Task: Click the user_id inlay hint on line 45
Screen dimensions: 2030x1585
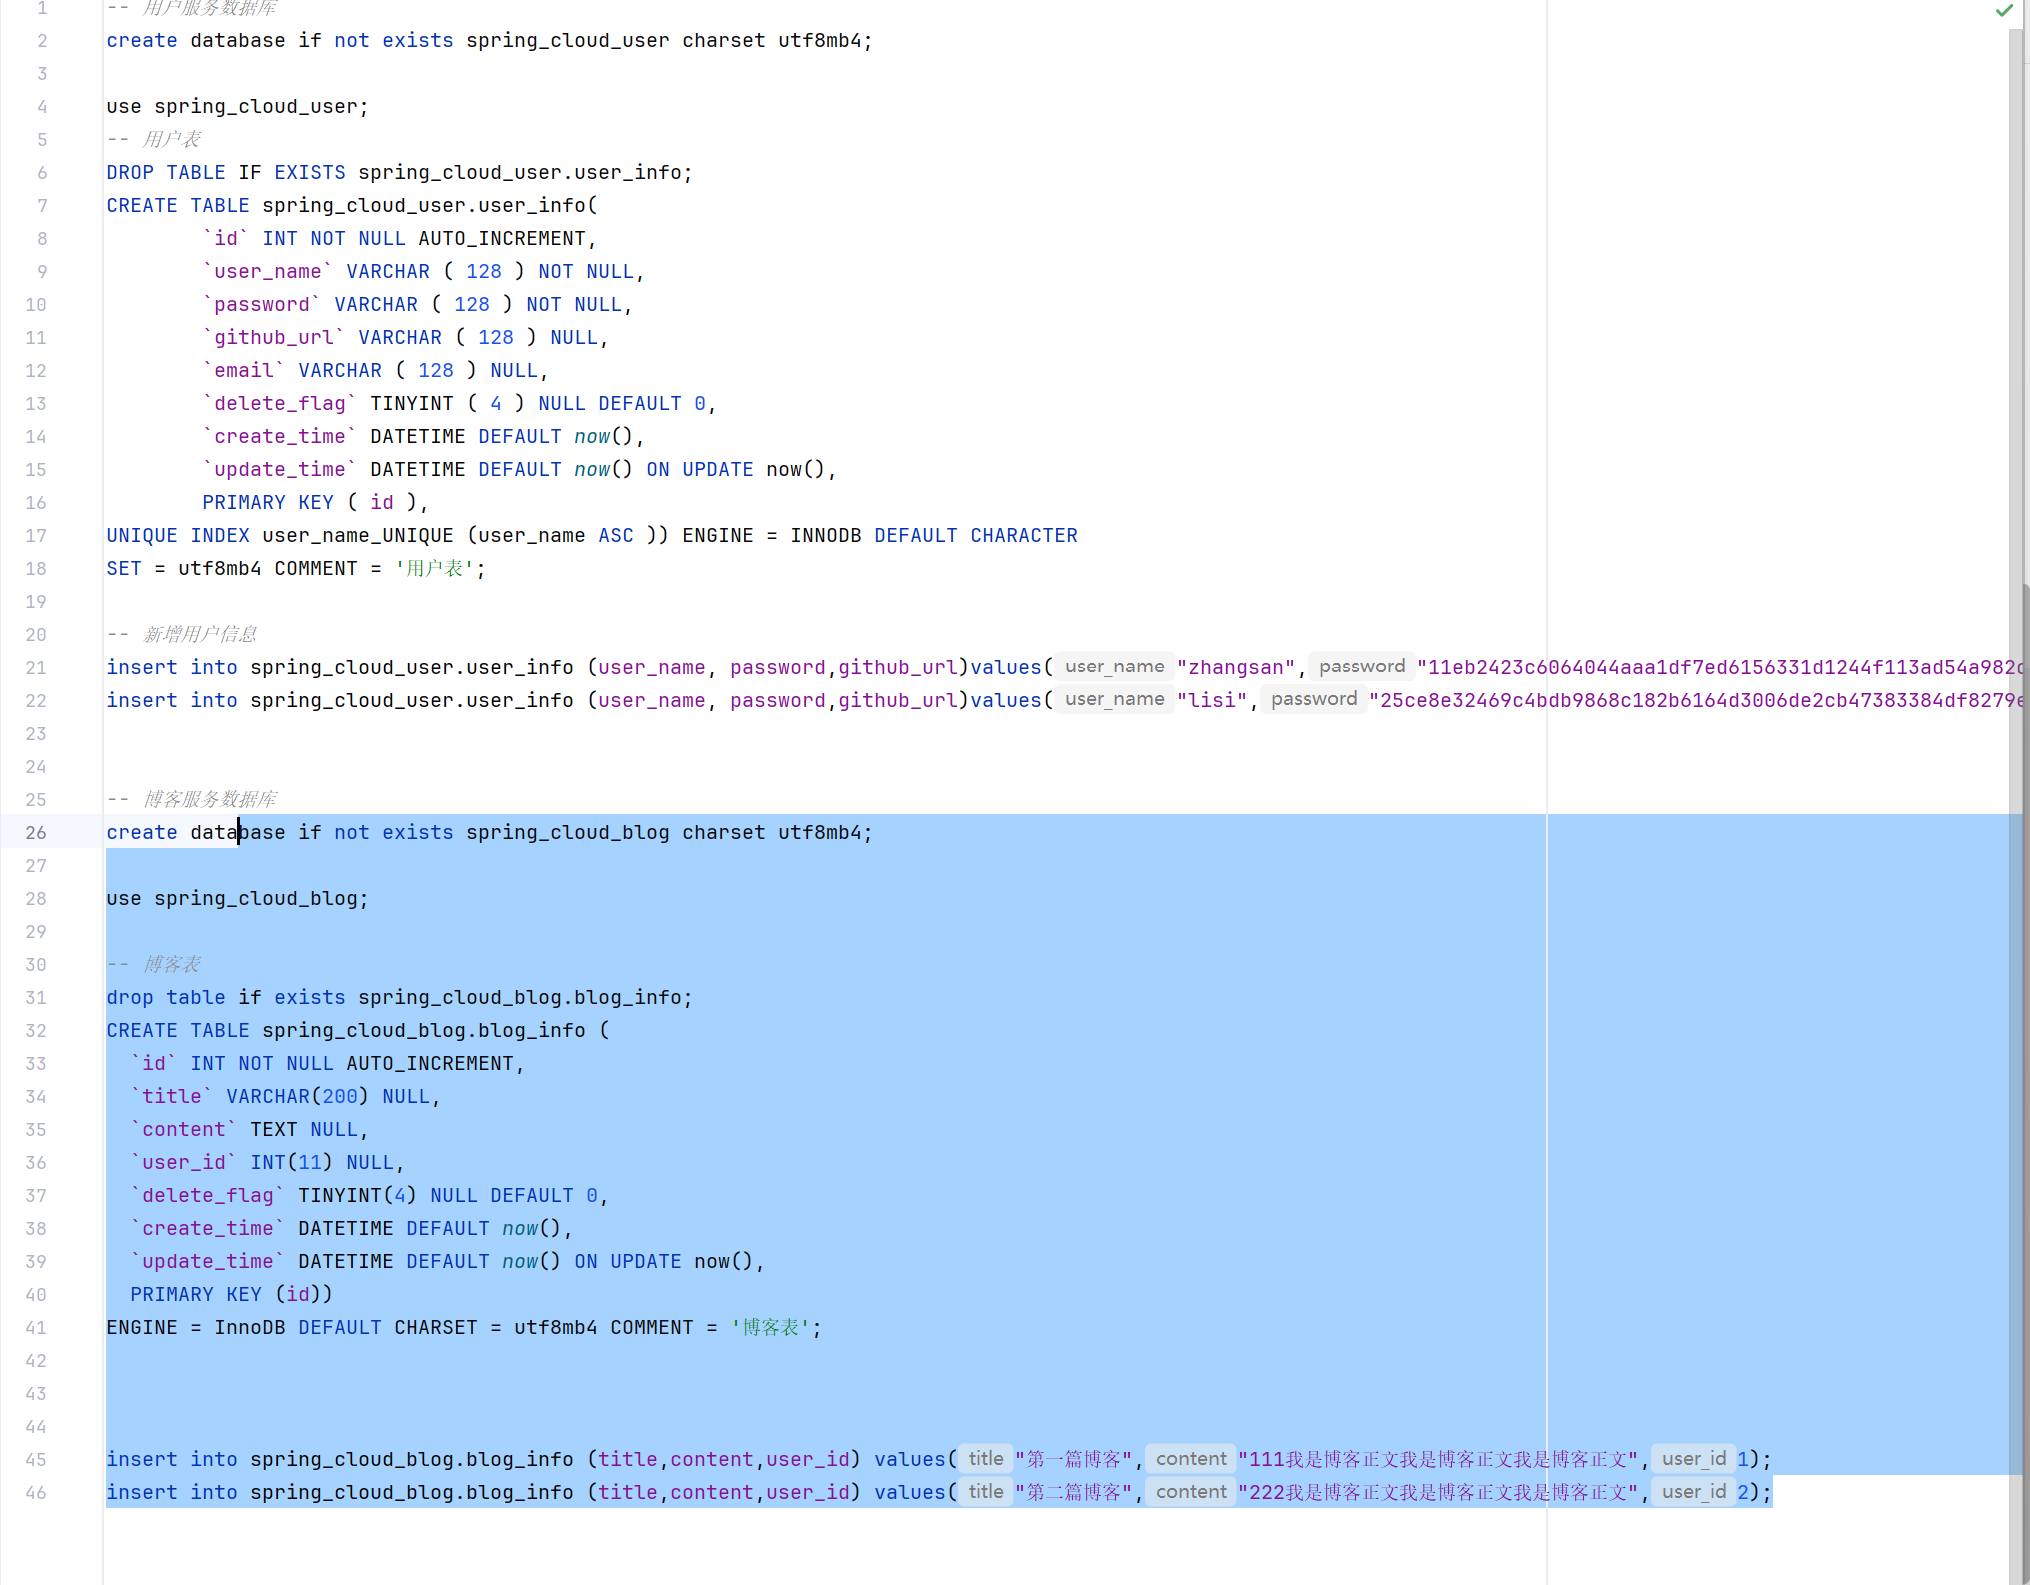Action: (1693, 1459)
